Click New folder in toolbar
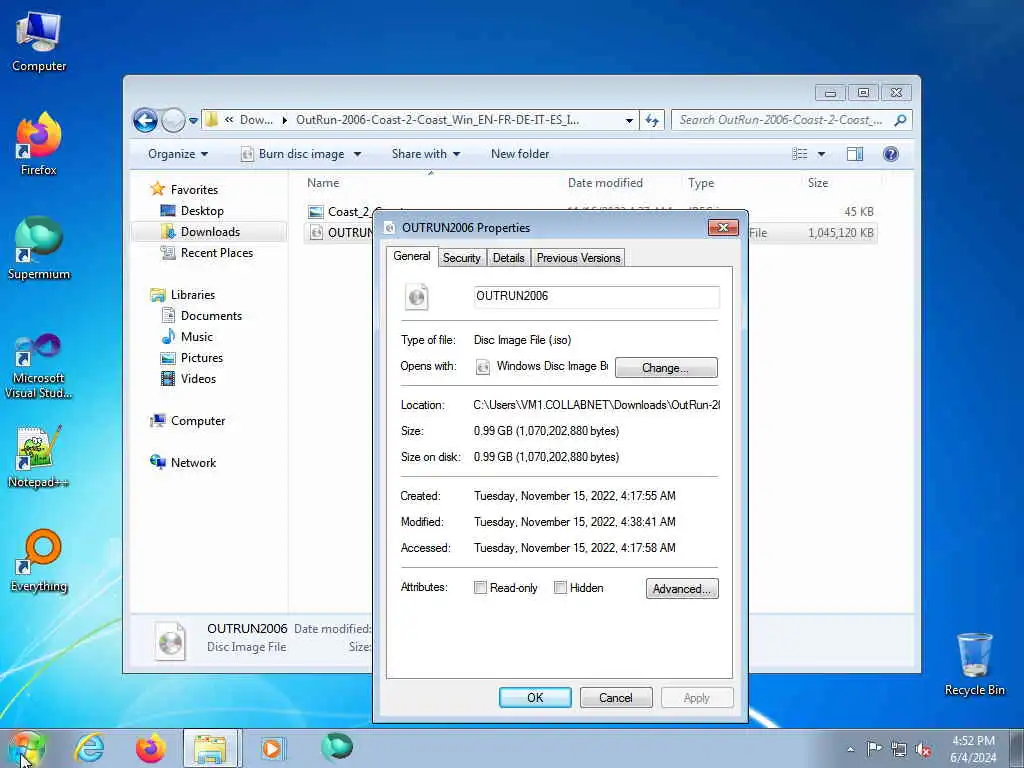 [x=520, y=154]
